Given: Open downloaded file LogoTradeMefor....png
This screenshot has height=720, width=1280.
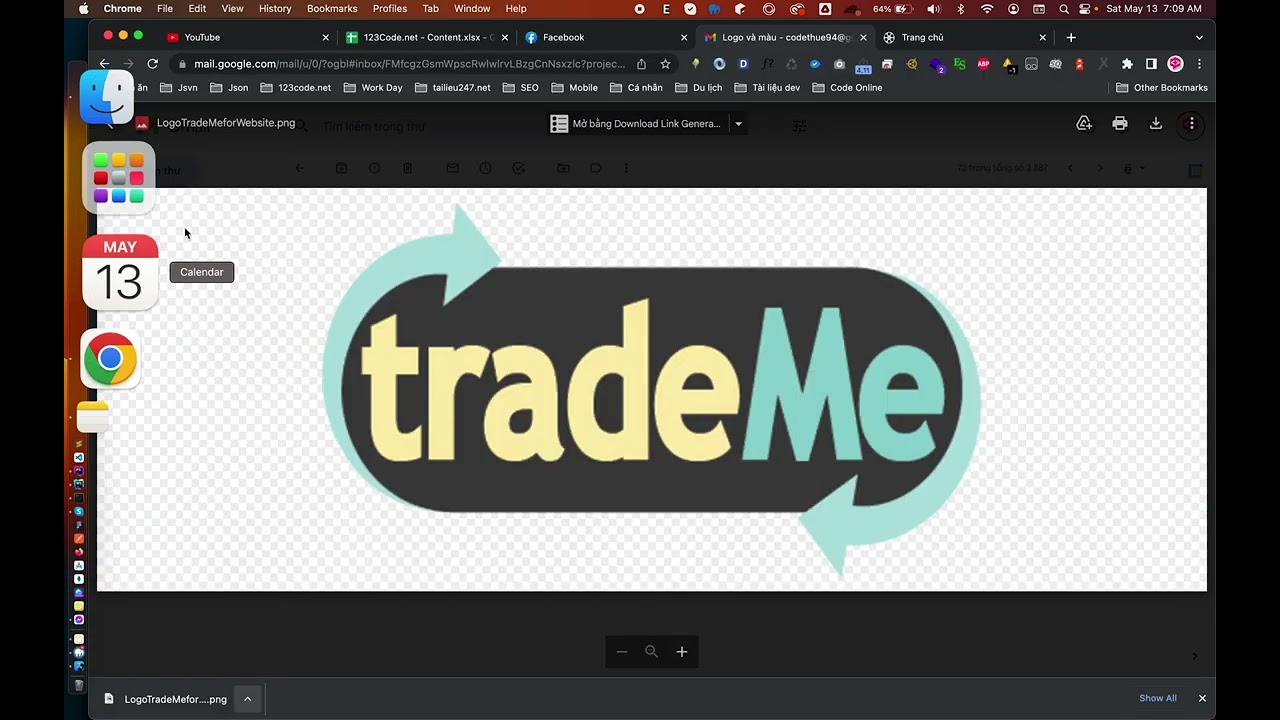Looking at the screenshot, I should (x=166, y=699).
